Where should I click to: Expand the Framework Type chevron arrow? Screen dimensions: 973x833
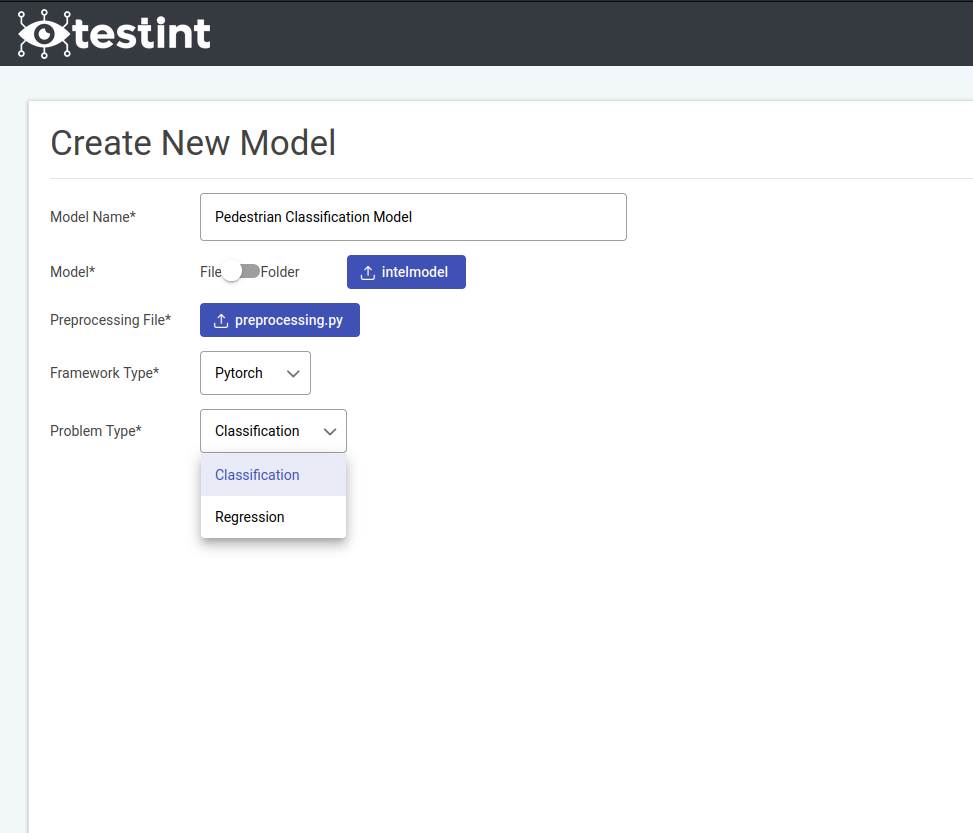(x=293, y=373)
